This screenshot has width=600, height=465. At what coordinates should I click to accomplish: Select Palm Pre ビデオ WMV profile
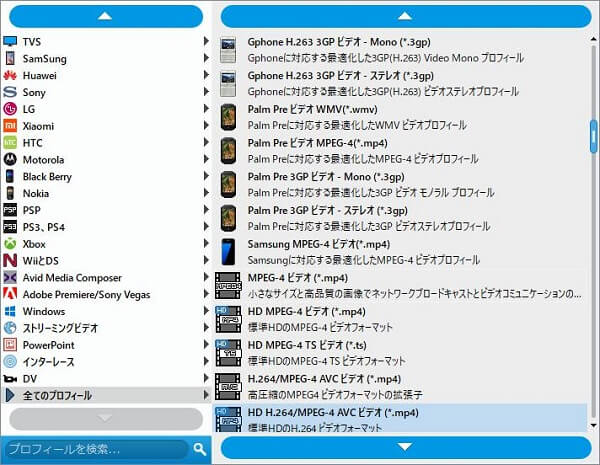[400, 117]
